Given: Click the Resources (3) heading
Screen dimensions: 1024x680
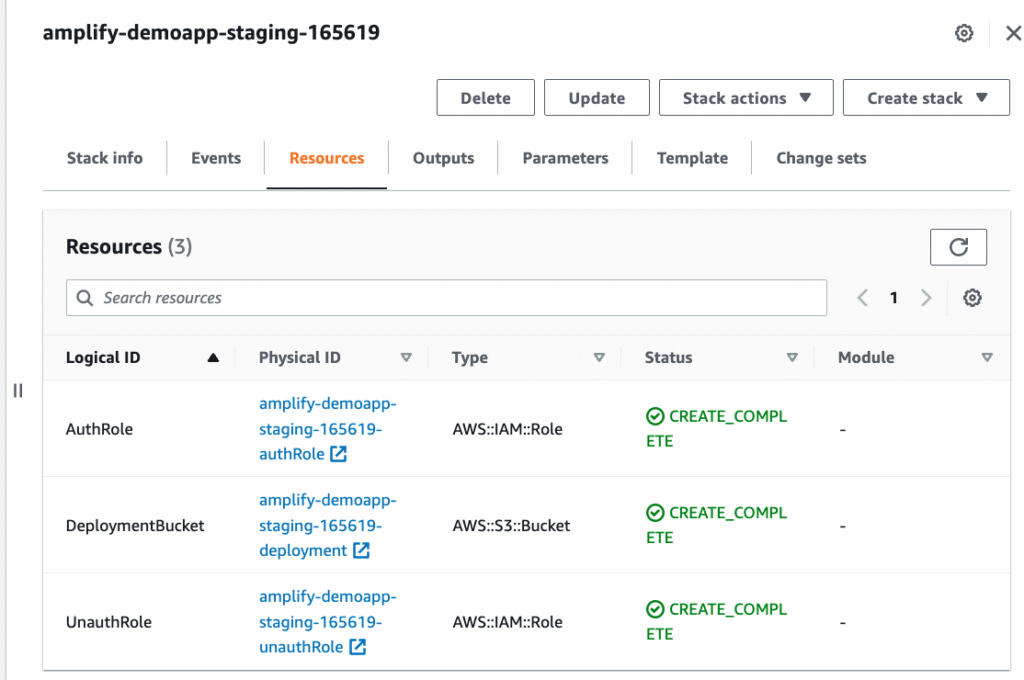Looking at the screenshot, I should (x=129, y=247).
